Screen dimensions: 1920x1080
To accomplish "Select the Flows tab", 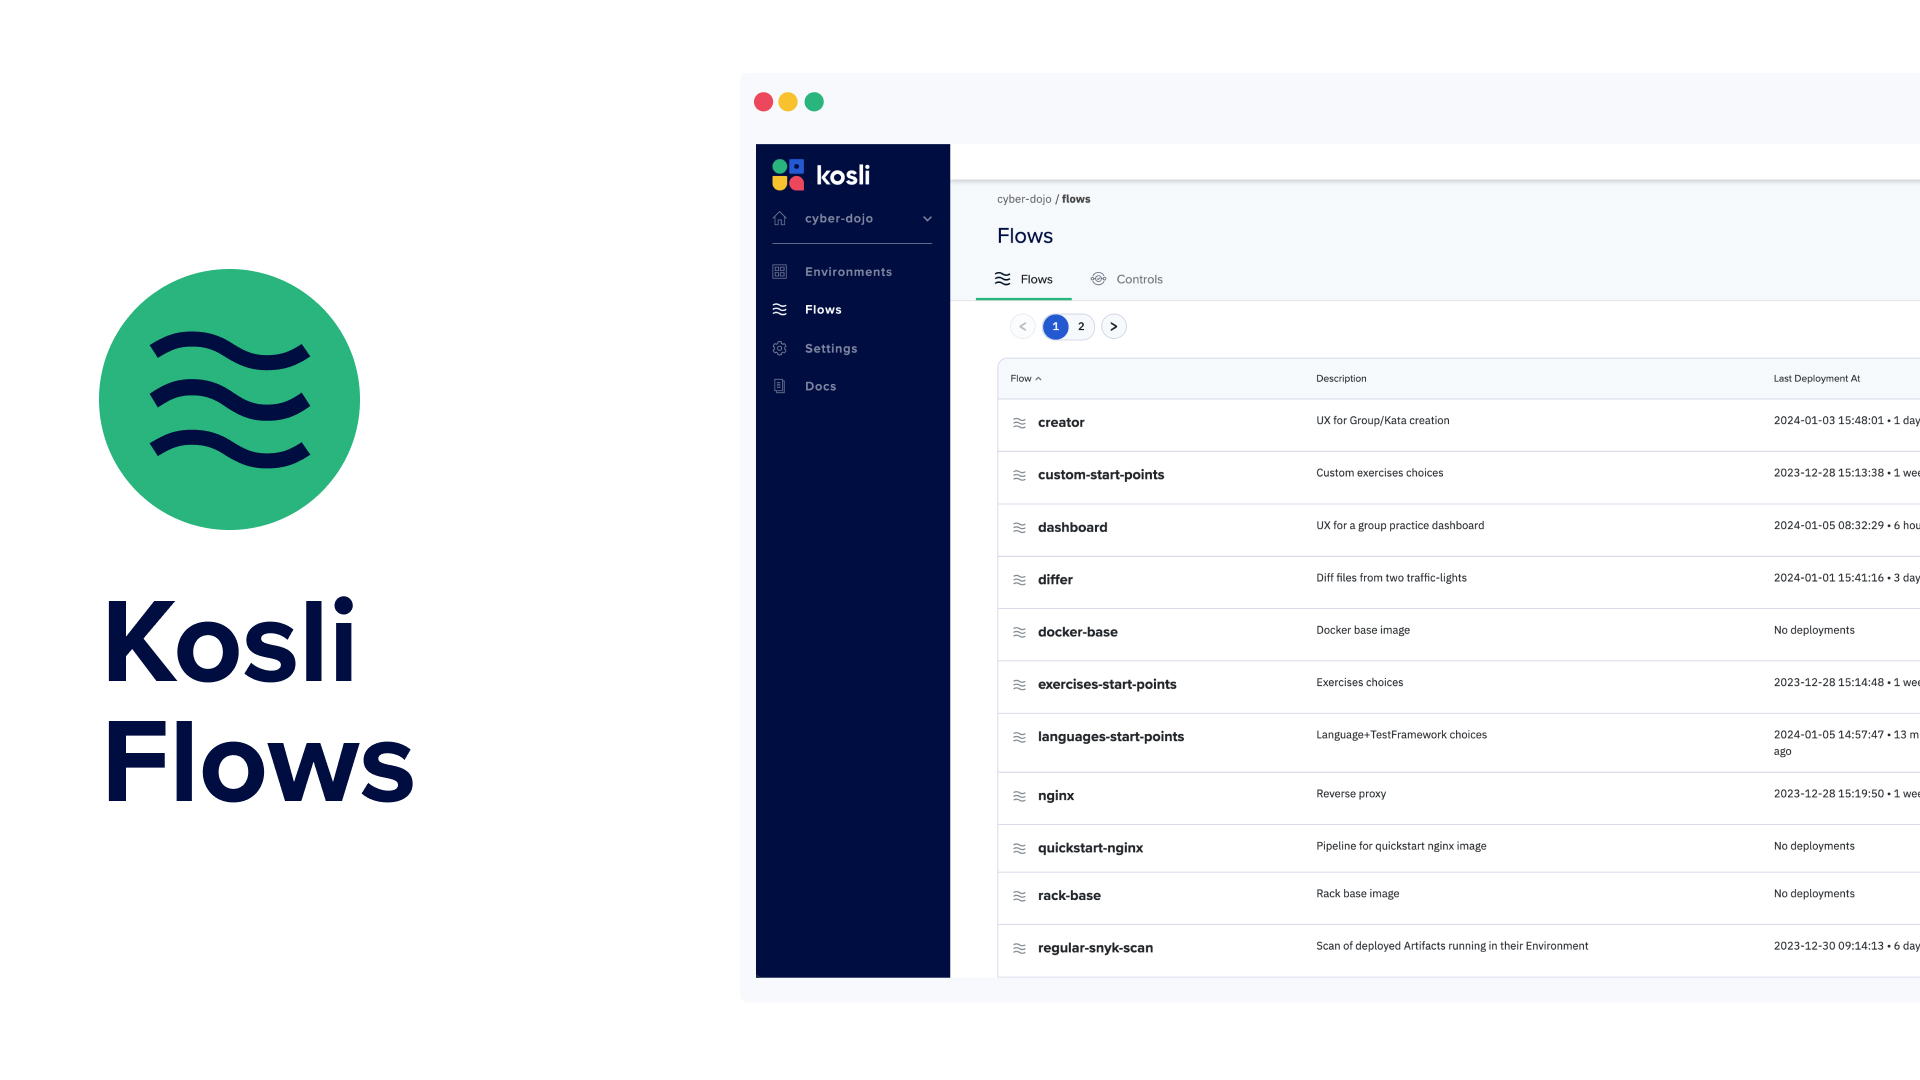I will [x=1036, y=279].
